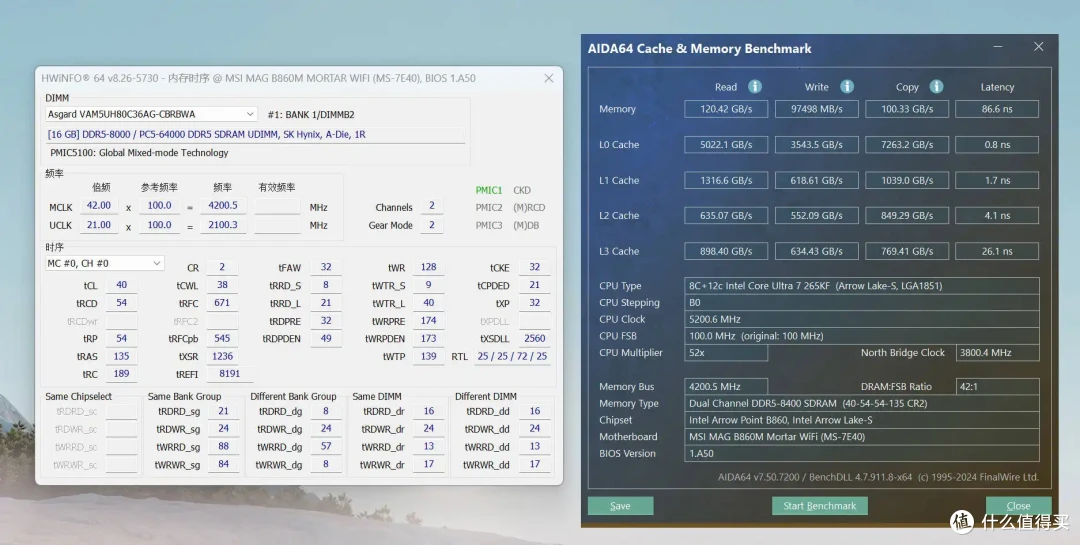Click the DRAM:FSB Ratio value 42:1

pos(997,387)
